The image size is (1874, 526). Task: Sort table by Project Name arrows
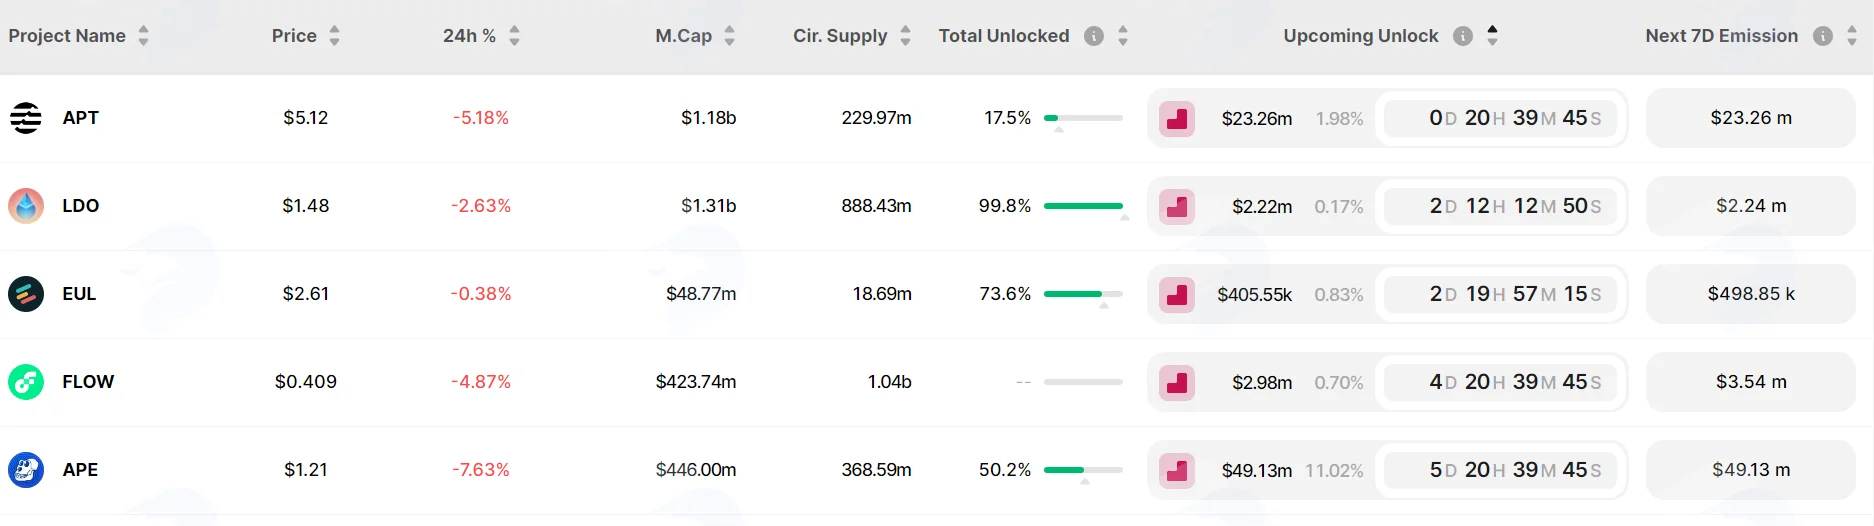[143, 36]
